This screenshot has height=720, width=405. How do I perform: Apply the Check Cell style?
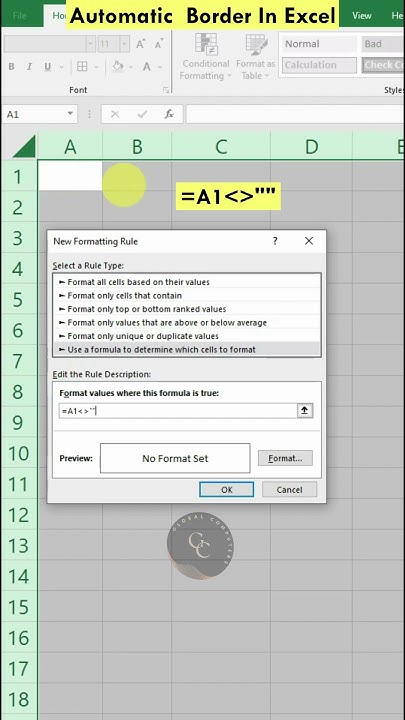pyautogui.click(x=383, y=65)
